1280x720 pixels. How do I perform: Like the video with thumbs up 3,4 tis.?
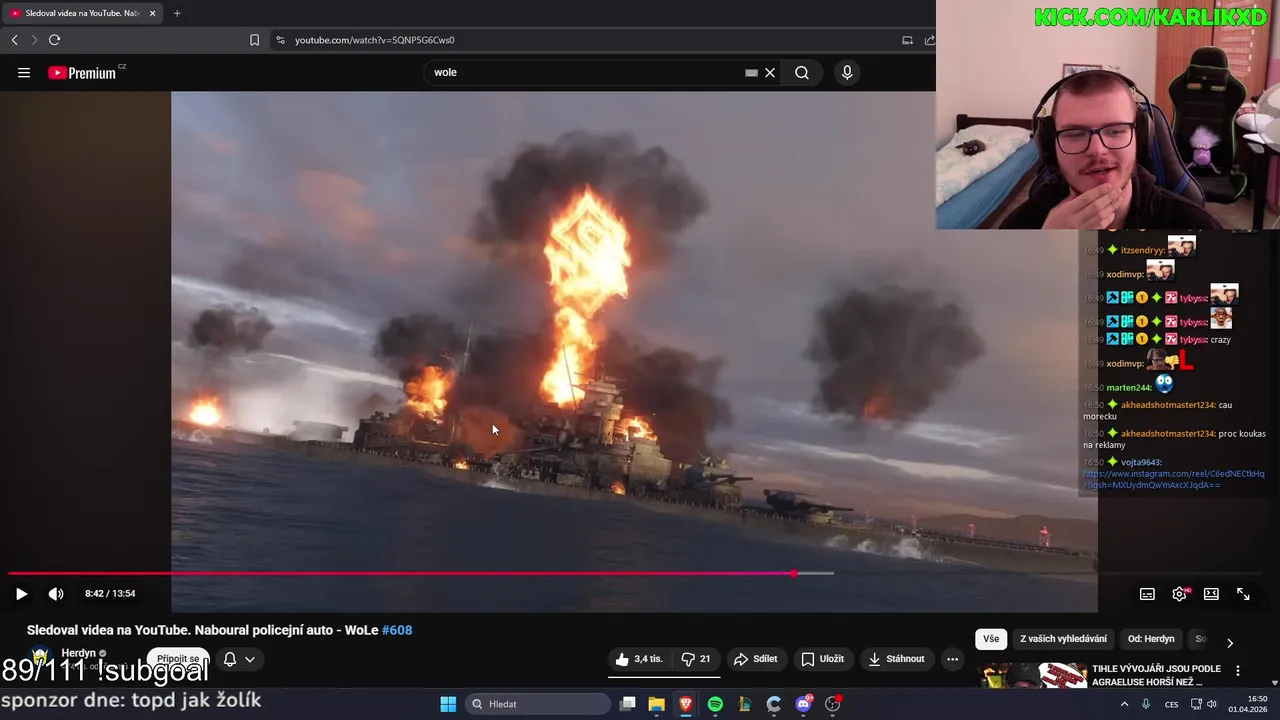pyautogui.click(x=639, y=659)
